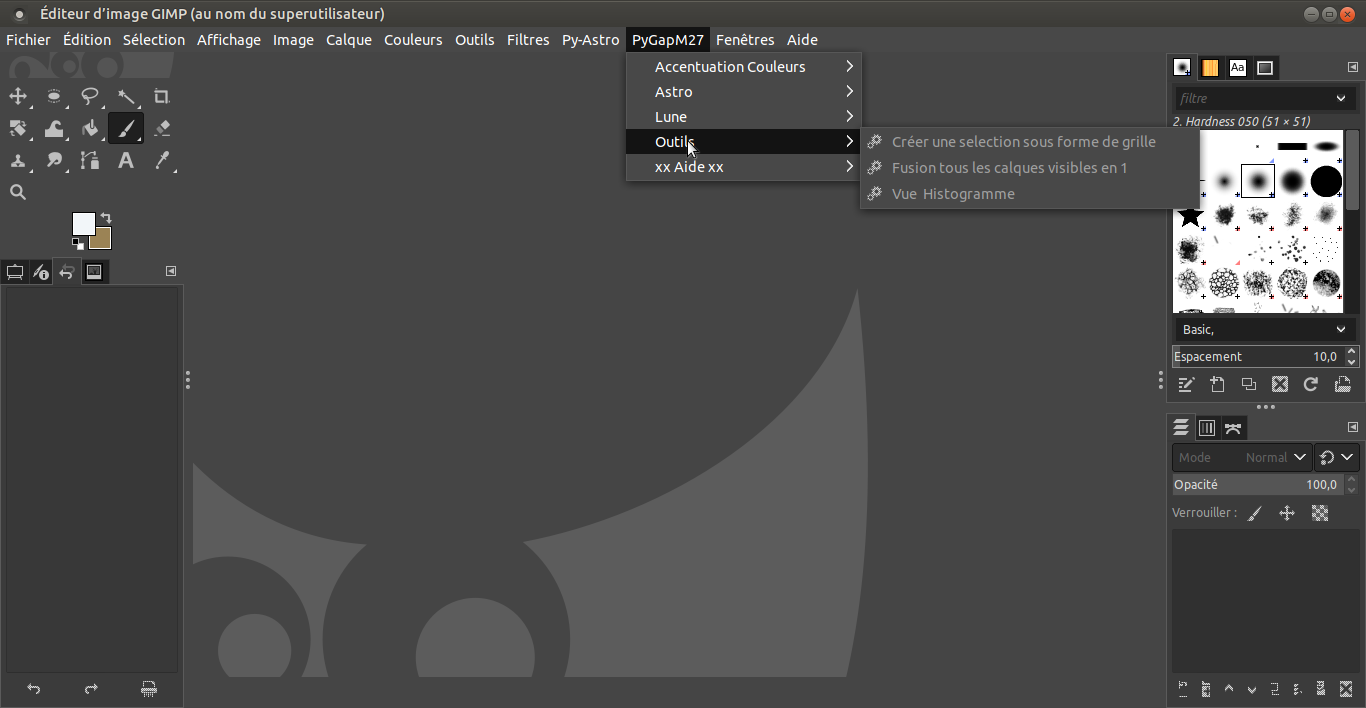The width and height of the screenshot is (1366, 708).
Task: Select the Text tool
Action: pos(126,161)
